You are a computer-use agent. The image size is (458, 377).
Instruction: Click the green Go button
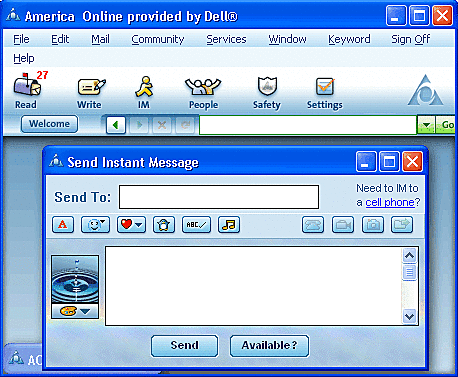click(446, 125)
